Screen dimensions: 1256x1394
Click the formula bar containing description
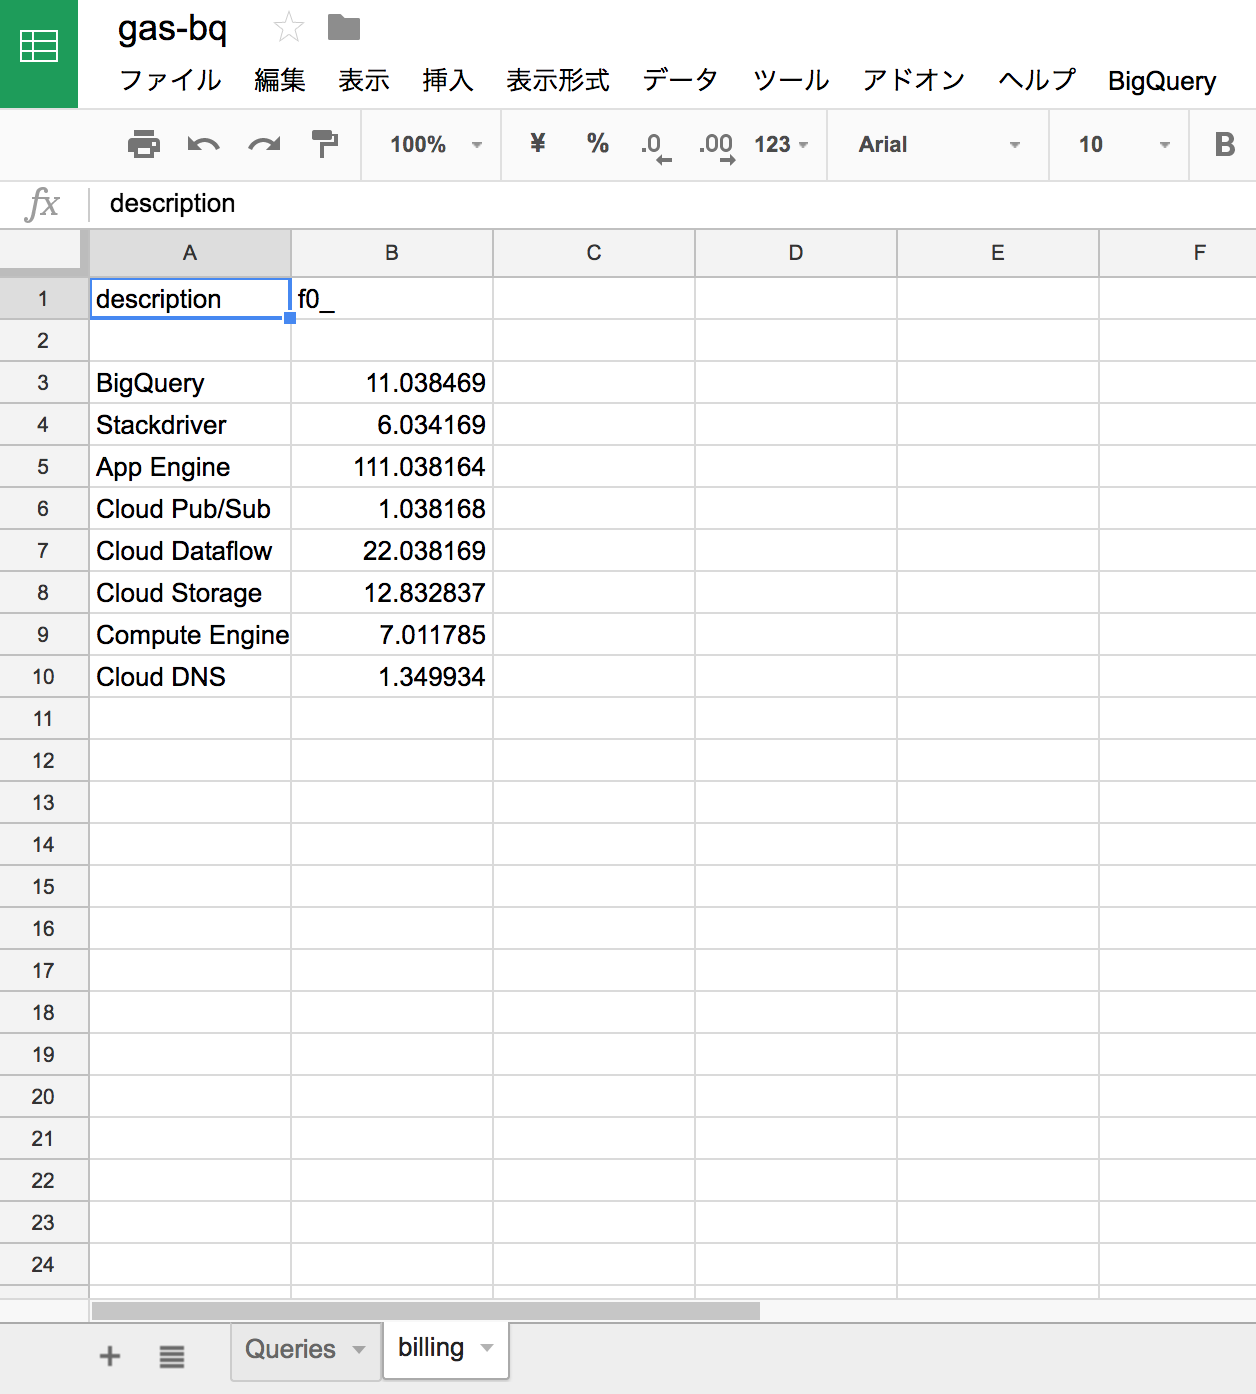tap(672, 203)
